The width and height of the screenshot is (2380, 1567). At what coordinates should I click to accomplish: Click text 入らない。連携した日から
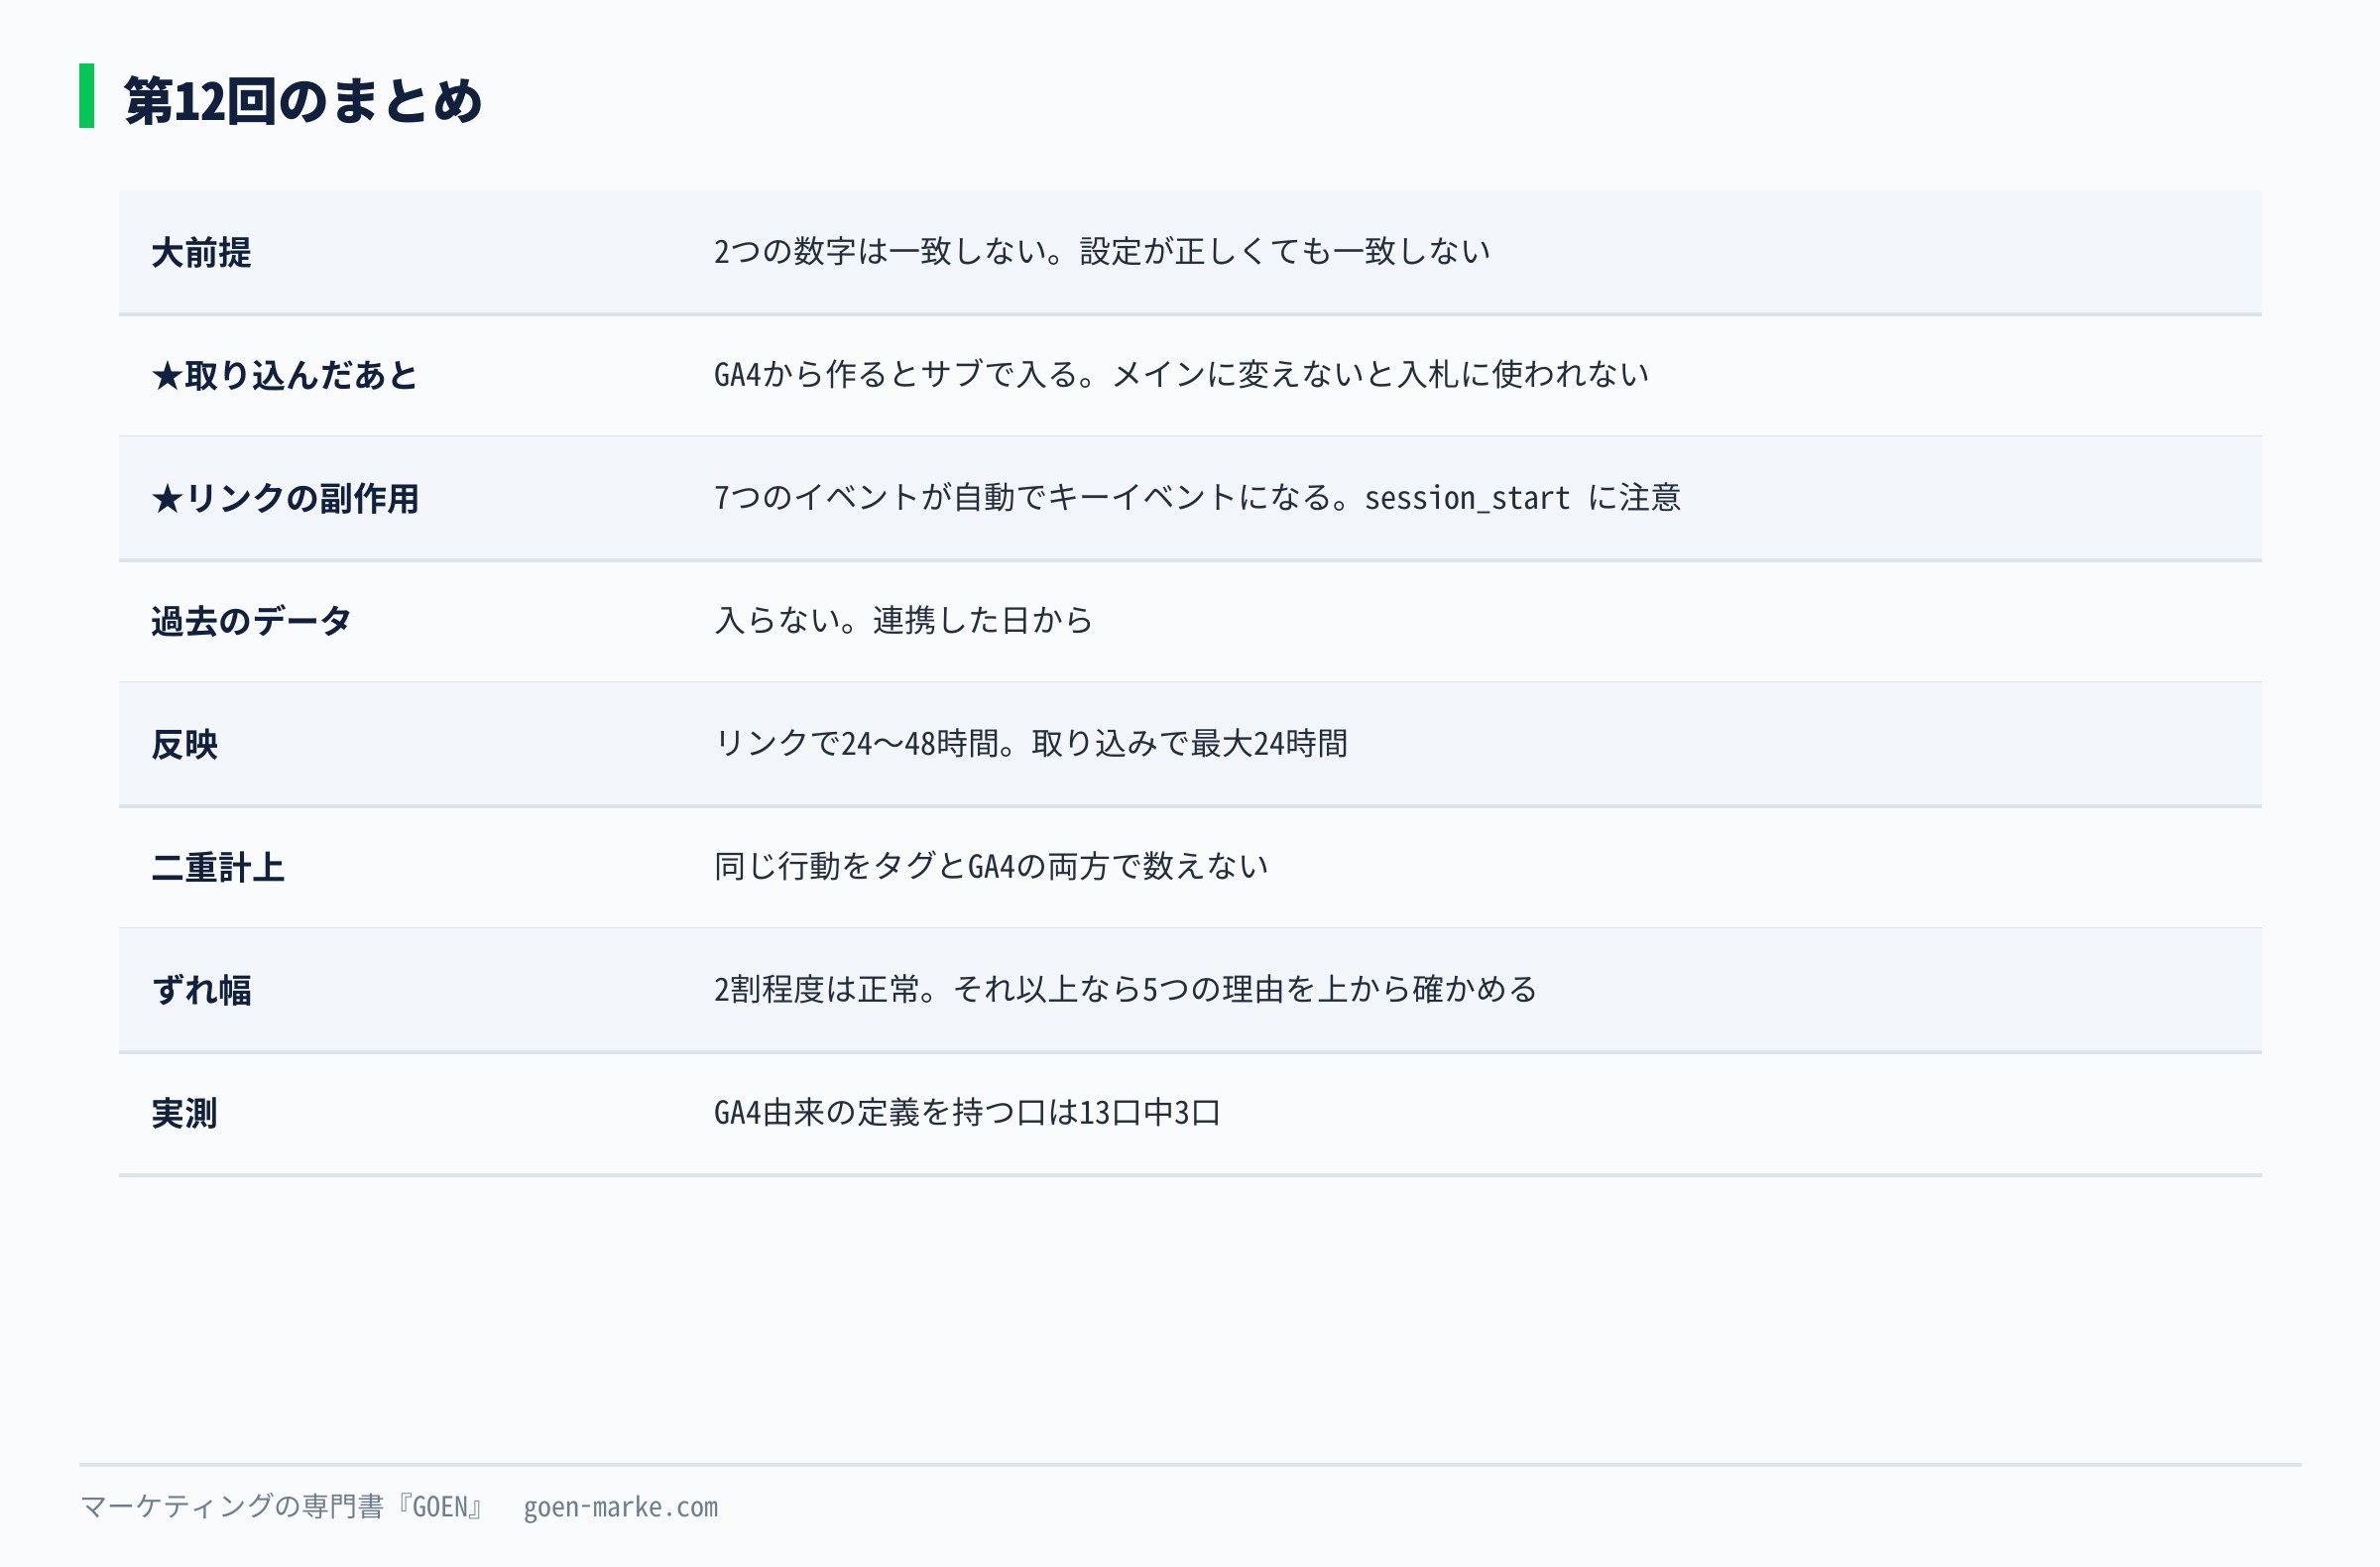coord(903,620)
